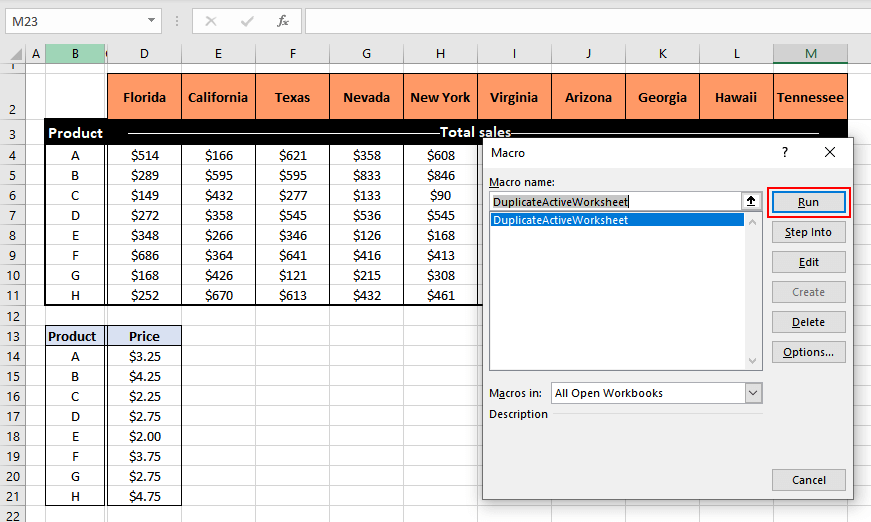Cancel the Macro dialog

point(808,480)
